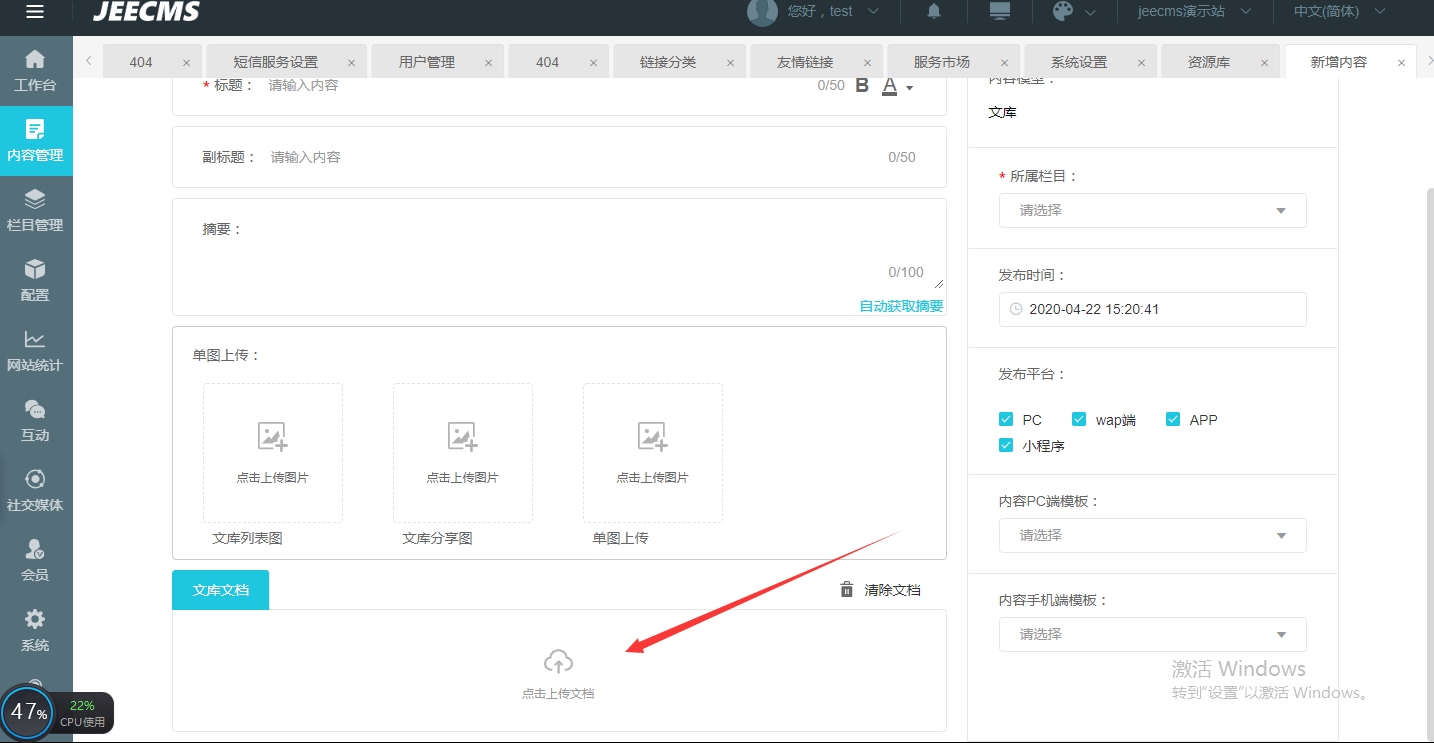Open the hamburger menu icon
Viewport: 1434px width, 743px height.
point(35,12)
